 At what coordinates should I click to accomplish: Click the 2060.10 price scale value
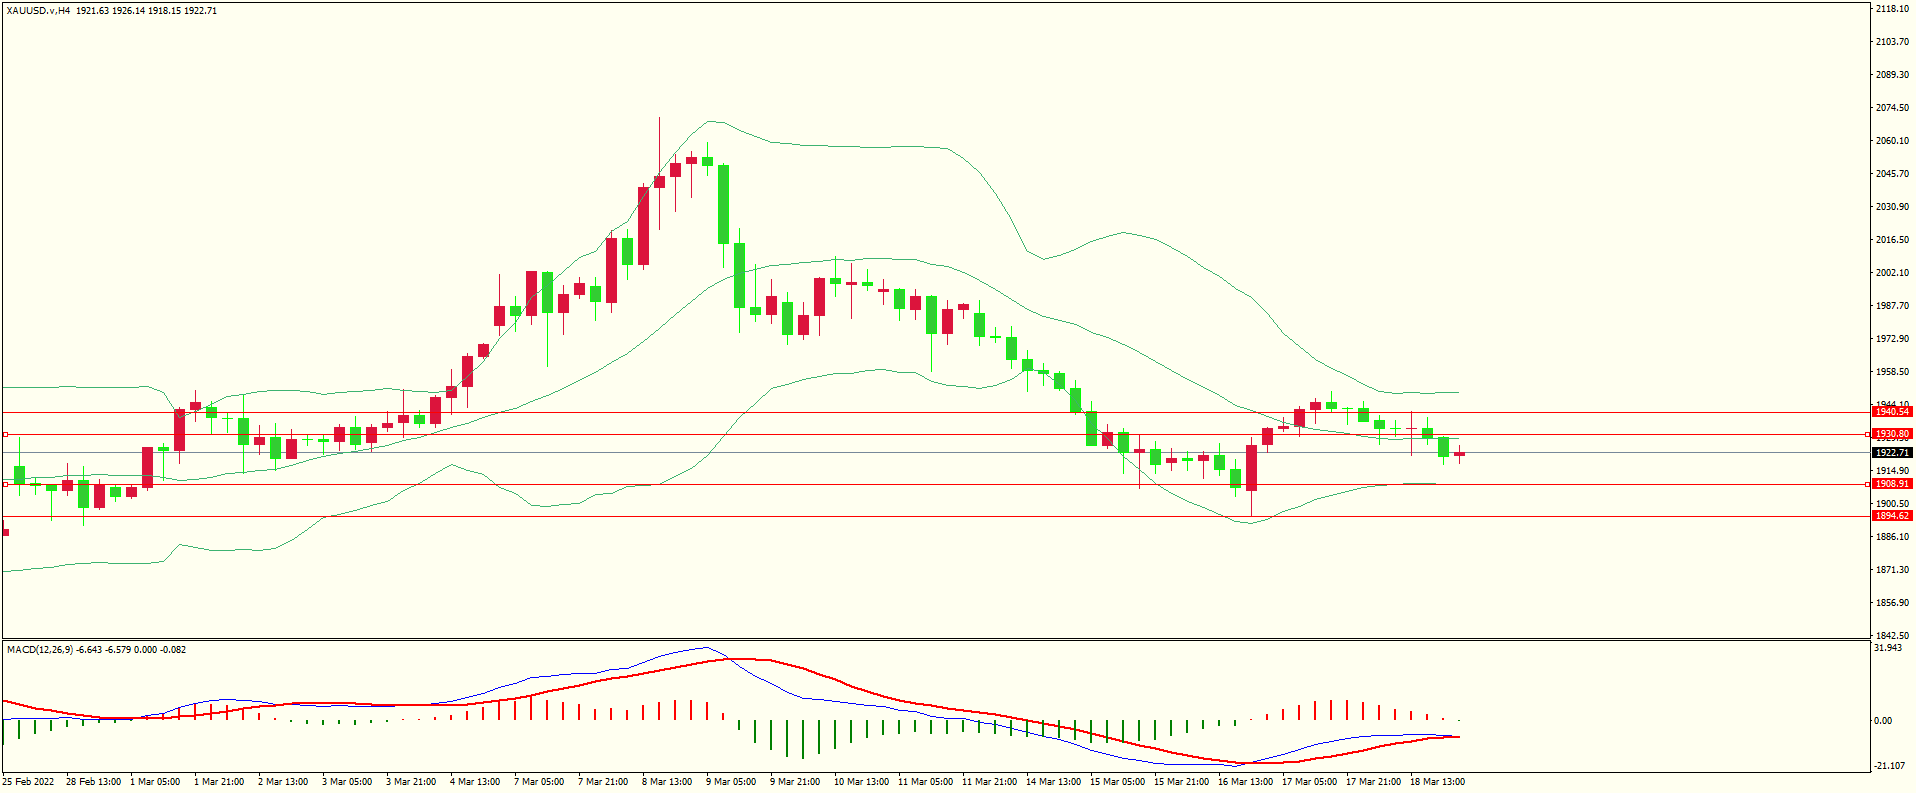pyautogui.click(x=1892, y=141)
